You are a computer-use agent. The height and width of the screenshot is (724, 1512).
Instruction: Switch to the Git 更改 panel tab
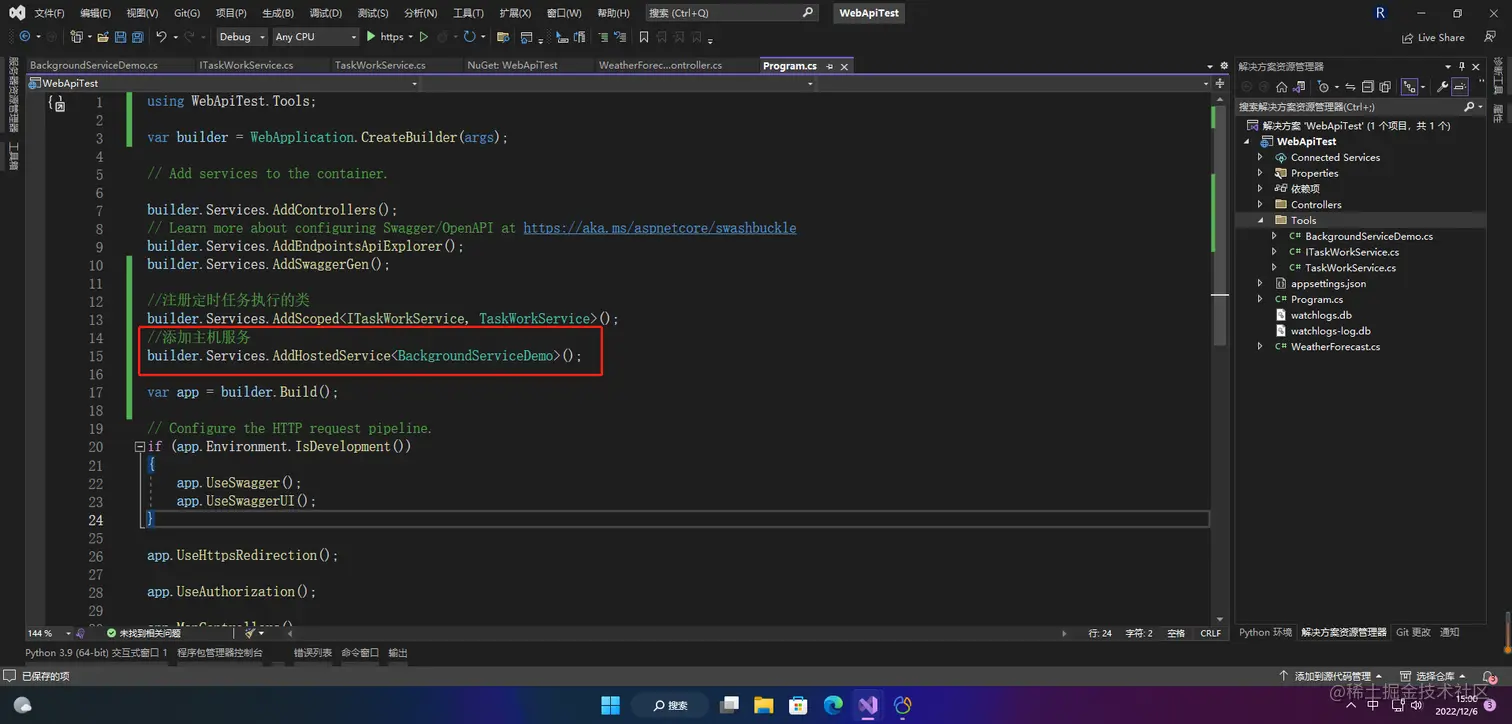[1413, 632]
